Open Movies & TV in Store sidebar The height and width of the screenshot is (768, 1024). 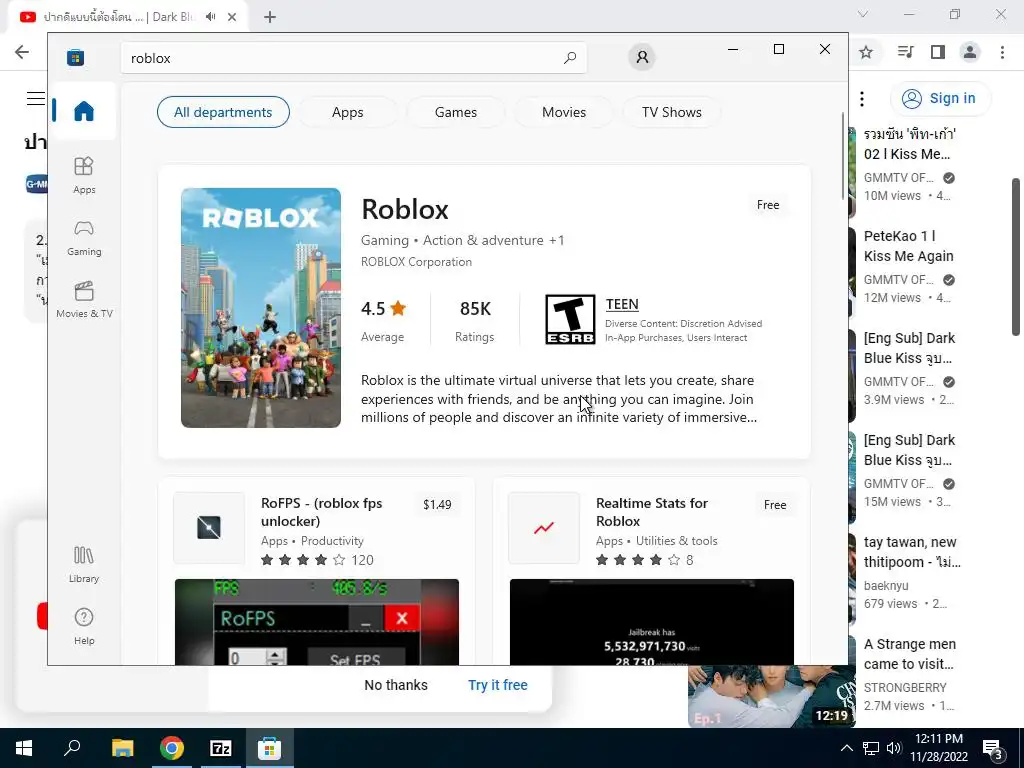pyautogui.click(x=84, y=300)
